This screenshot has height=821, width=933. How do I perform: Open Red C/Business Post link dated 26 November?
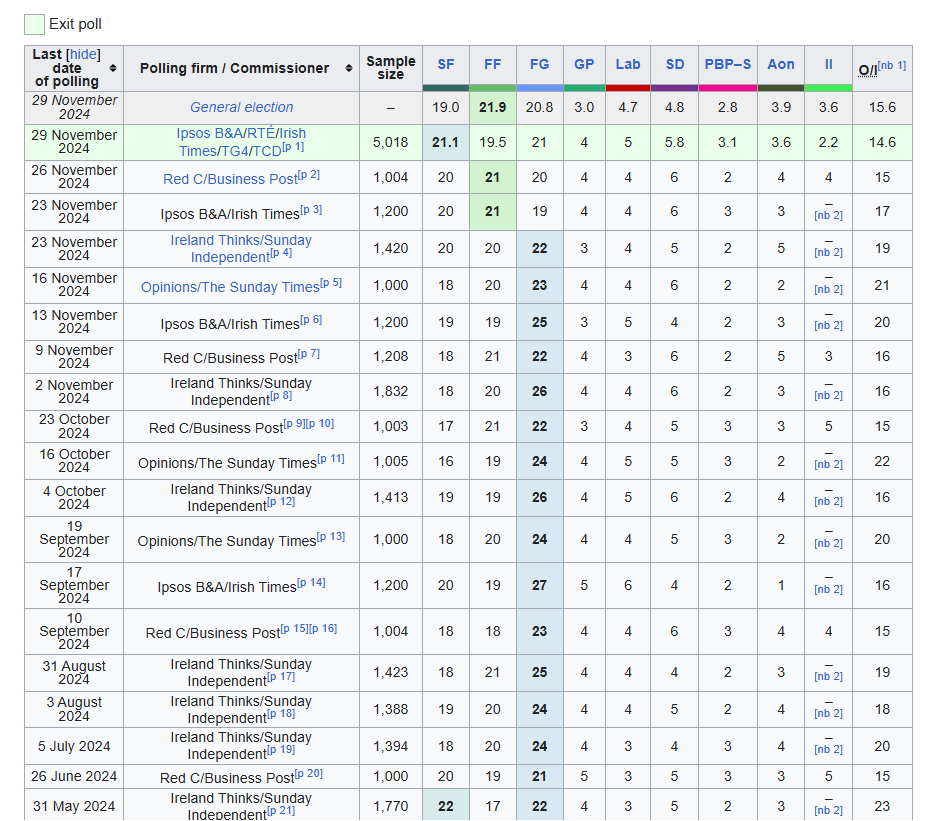230,179
